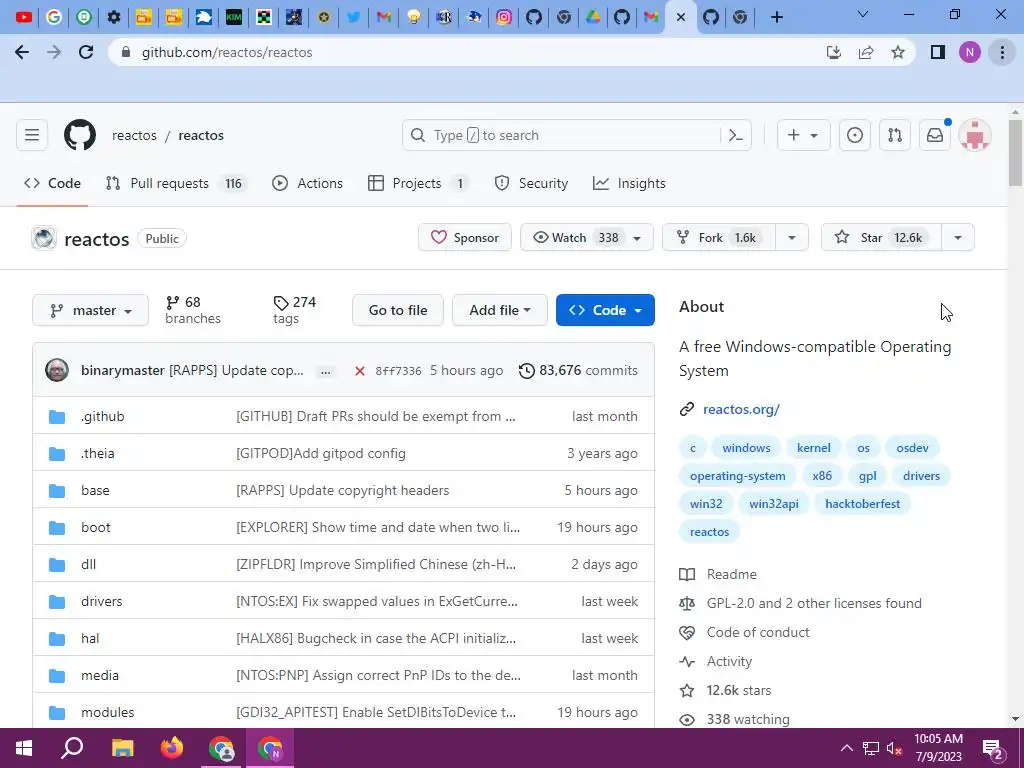Open the GitHub hamburger navigation menu
This screenshot has width=1024, height=768.
click(32, 135)
